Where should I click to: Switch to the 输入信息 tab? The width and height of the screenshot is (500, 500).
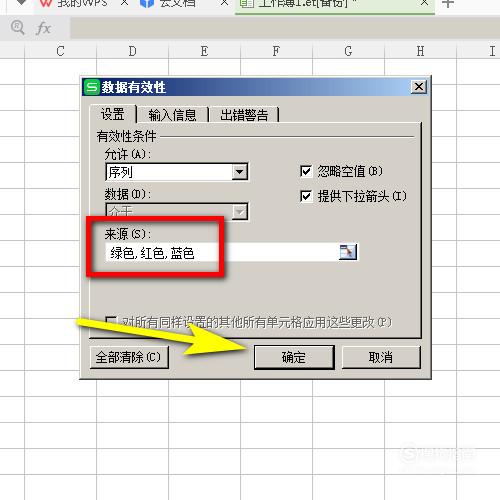coord(172,115)
